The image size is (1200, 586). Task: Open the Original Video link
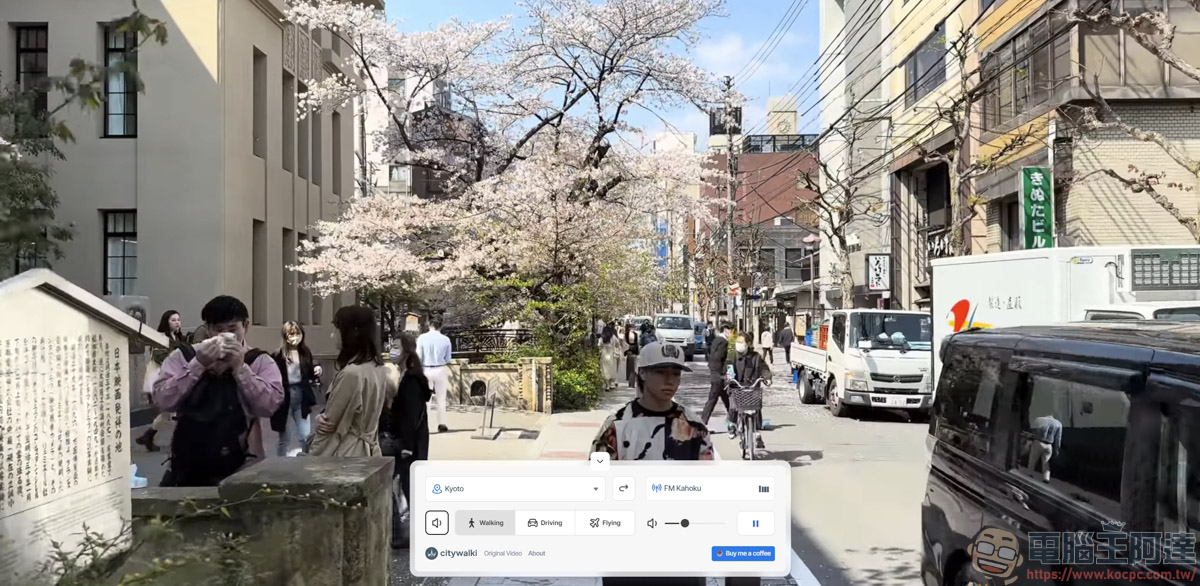click(x=503, y=553)
